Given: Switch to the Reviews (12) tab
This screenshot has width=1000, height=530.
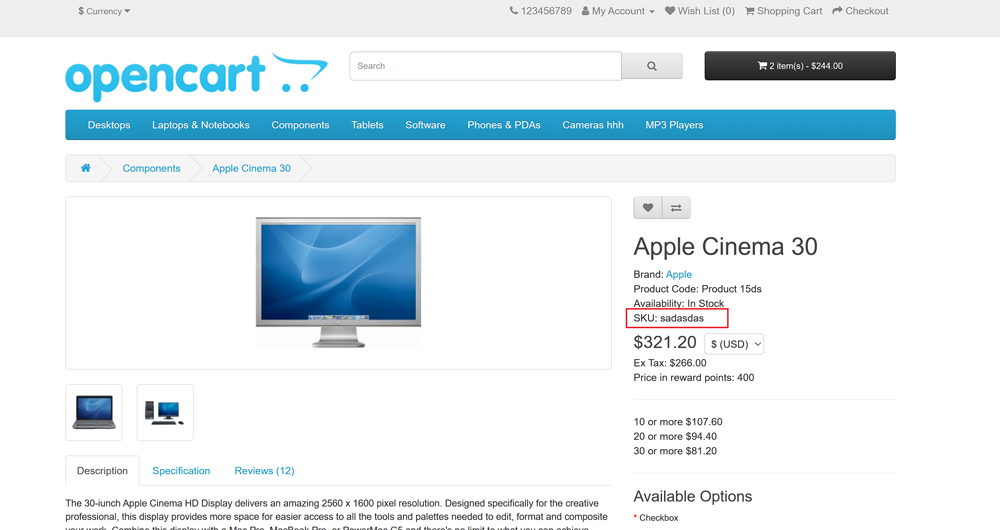Looking at the screenshot, I should tap(264, 470).
